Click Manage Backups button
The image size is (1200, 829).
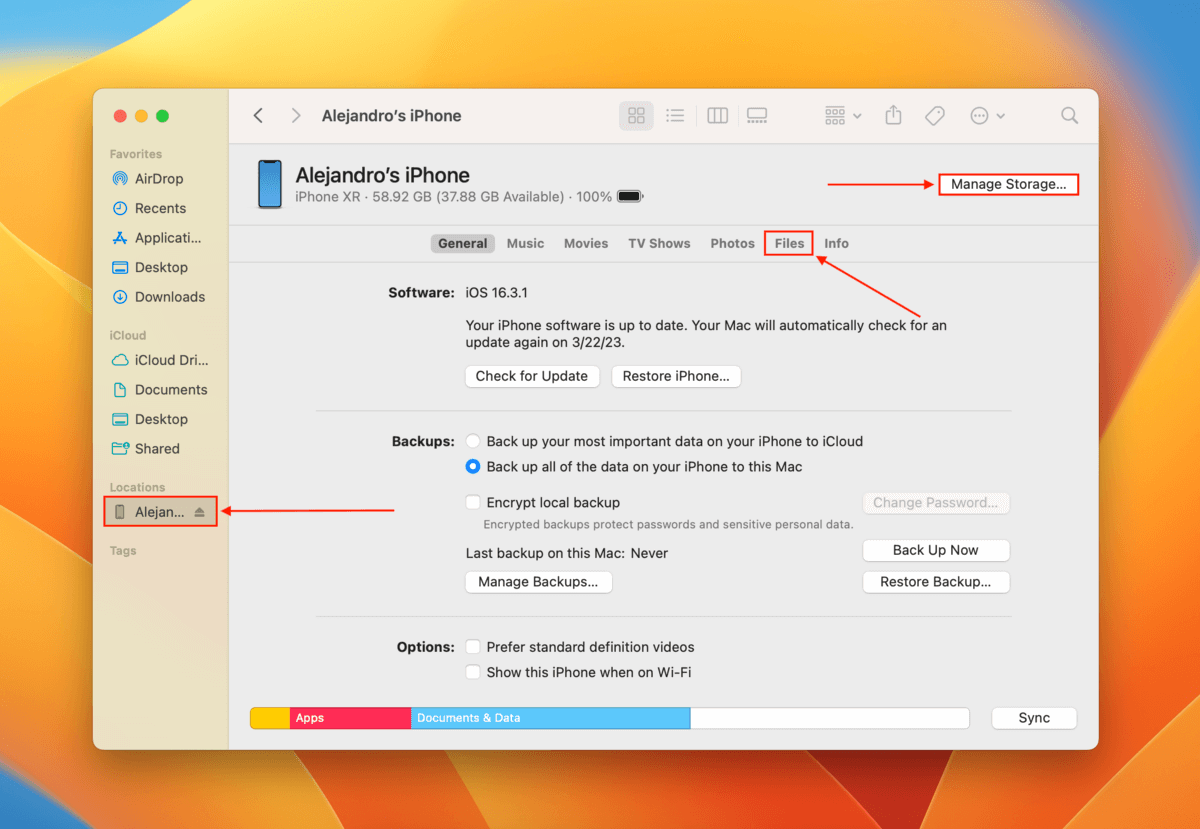(538, 582)
